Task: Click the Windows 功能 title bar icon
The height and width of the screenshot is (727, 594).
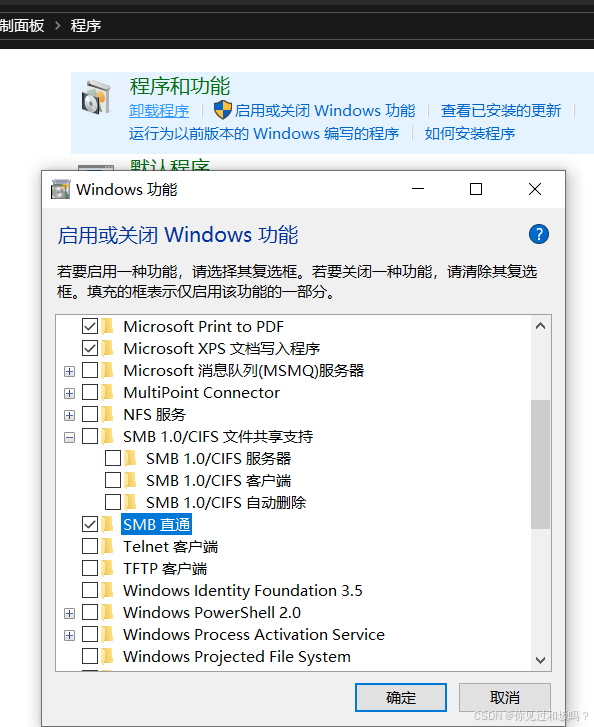Action: tap(60, 189)
